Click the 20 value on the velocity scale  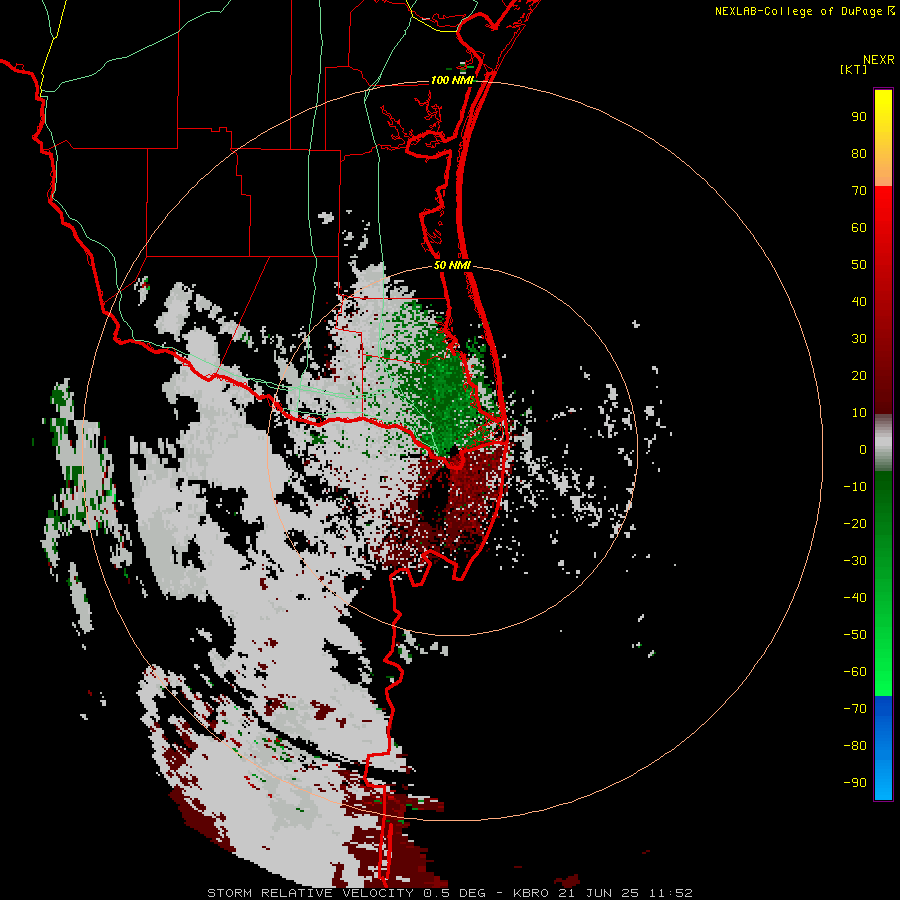859,376
